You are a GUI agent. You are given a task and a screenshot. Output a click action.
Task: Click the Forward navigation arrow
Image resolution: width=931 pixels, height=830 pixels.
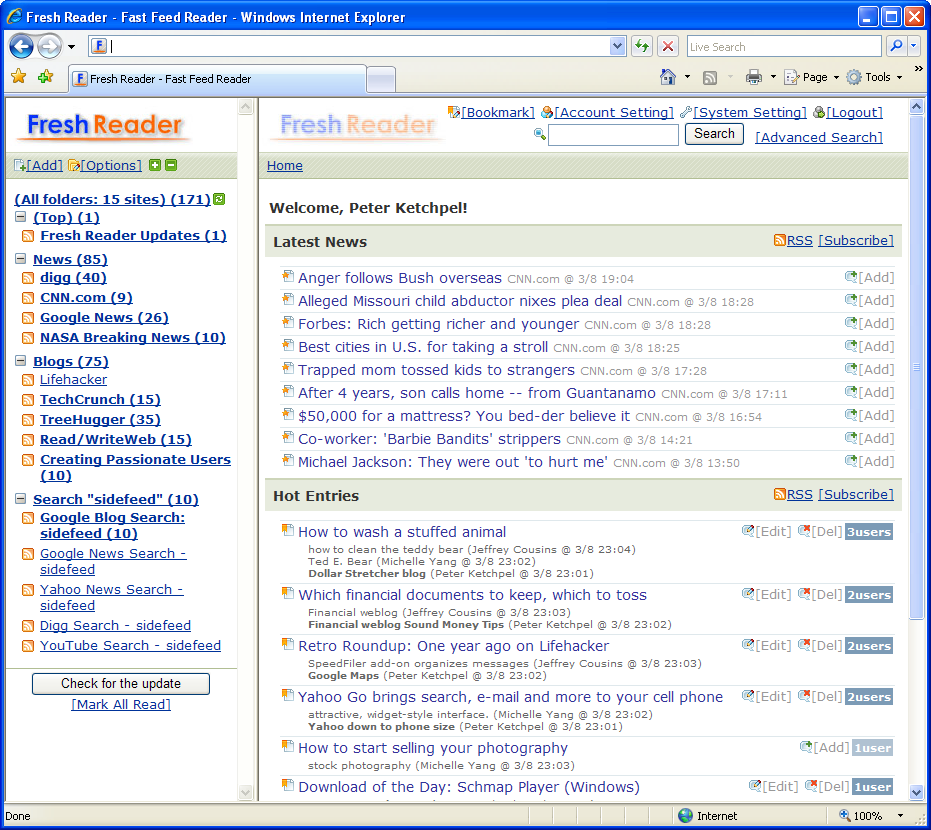[x=50, y=46]
